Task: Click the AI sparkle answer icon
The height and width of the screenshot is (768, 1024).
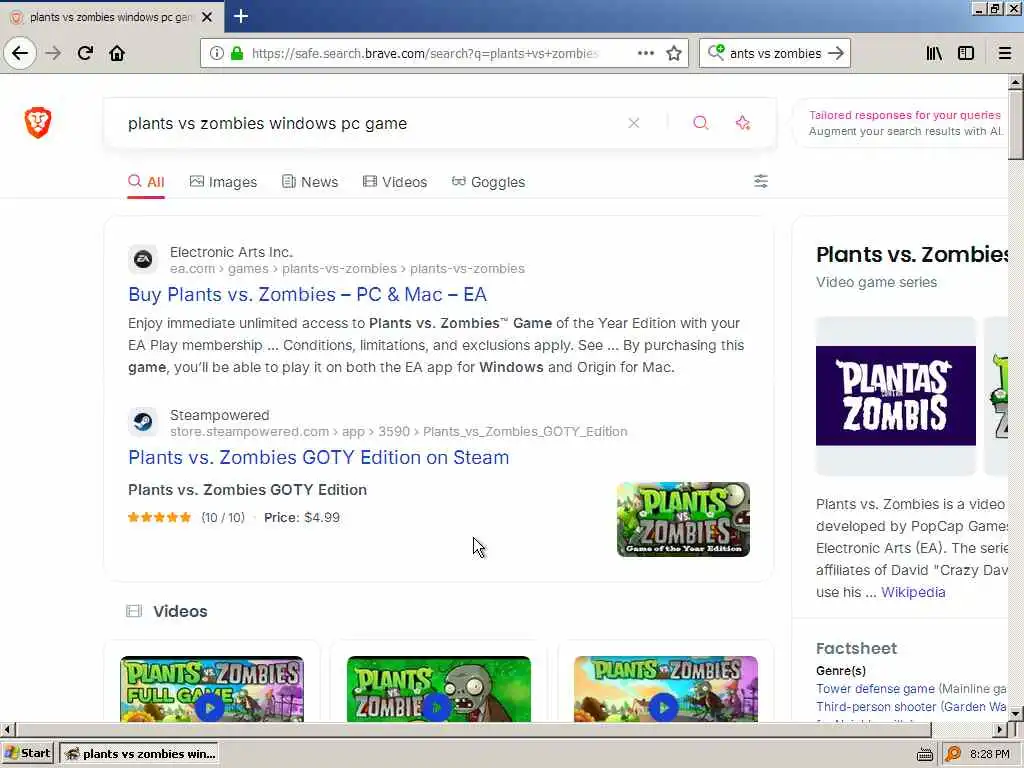Action: tap(743, 123)
